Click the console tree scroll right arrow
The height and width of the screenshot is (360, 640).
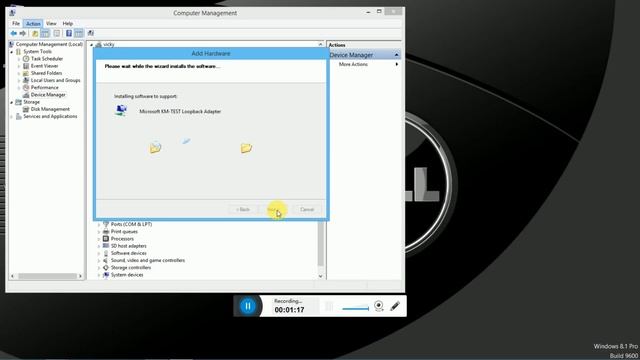[x=80, y=276]
